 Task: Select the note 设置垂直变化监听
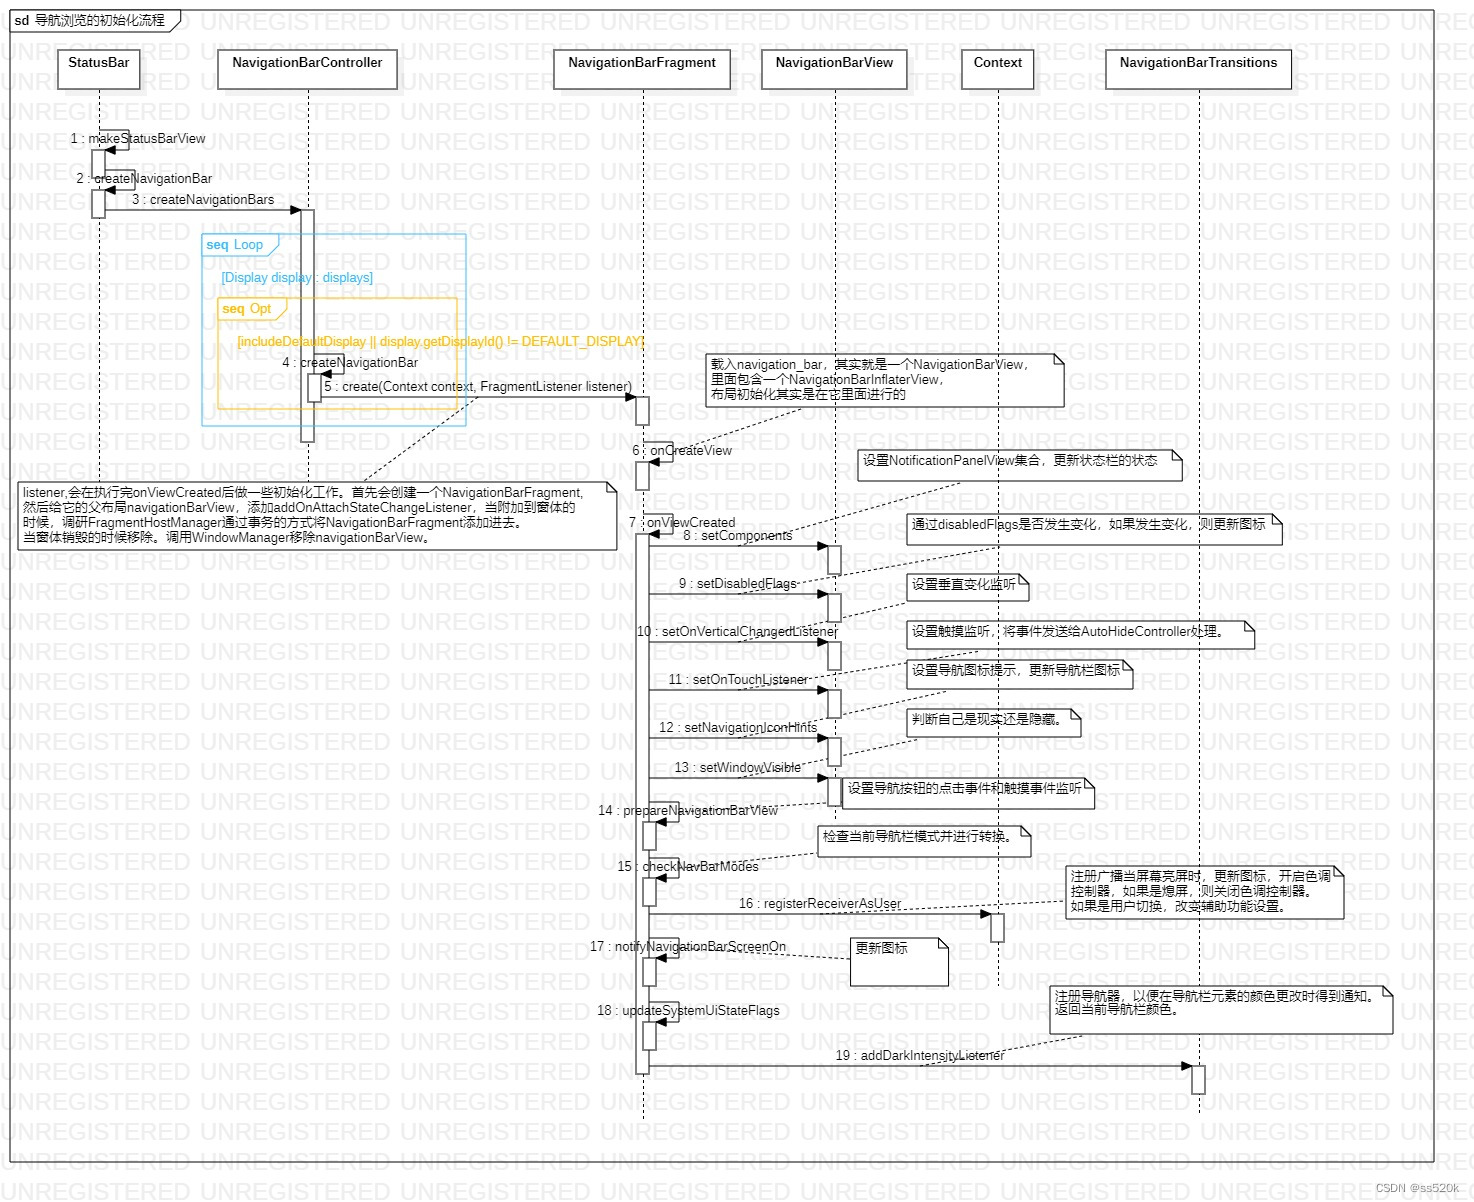pyautogui.click(x=968, y=586)
